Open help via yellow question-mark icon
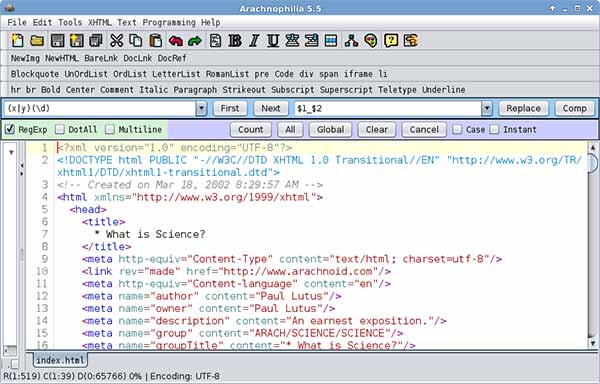This screenshot has width=600, height=384. [391, 41]
